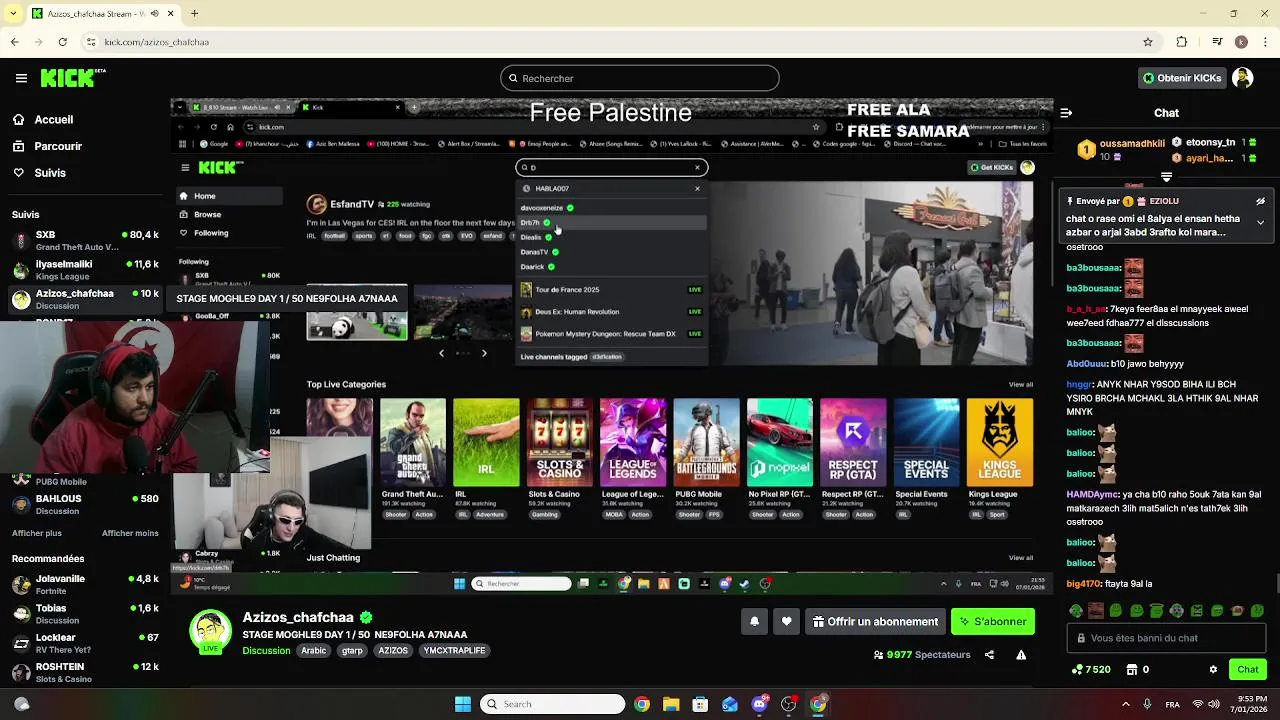Toggle notifications with the bell icon
The image size is (1280, 720).
pyautogui.click(x=755, y=622)
